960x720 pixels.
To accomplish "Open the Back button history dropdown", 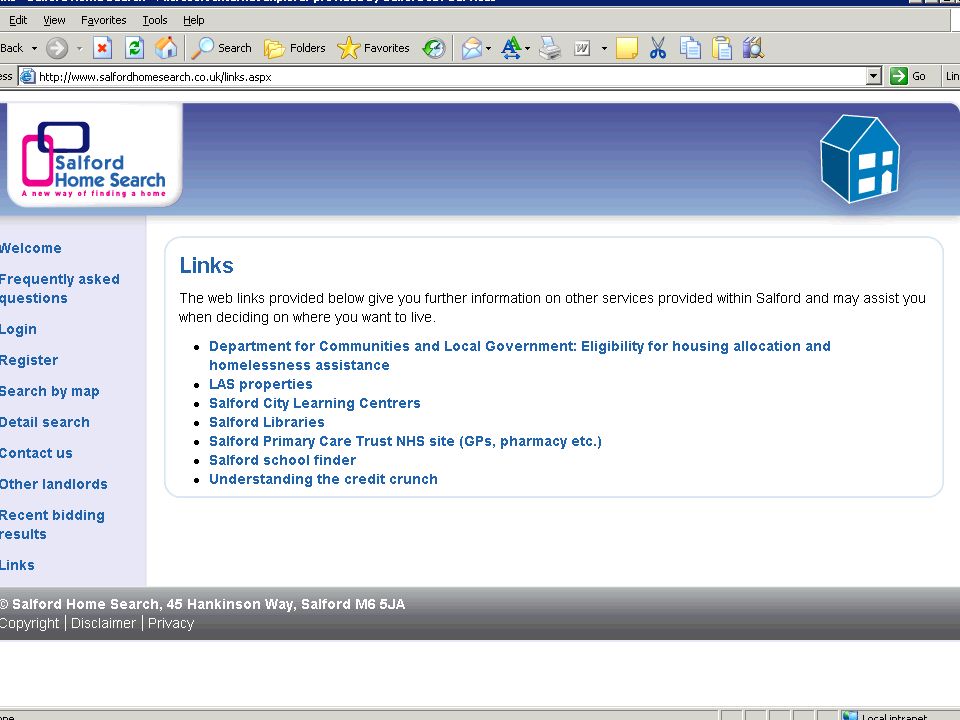I will click(x=34, y=48).
